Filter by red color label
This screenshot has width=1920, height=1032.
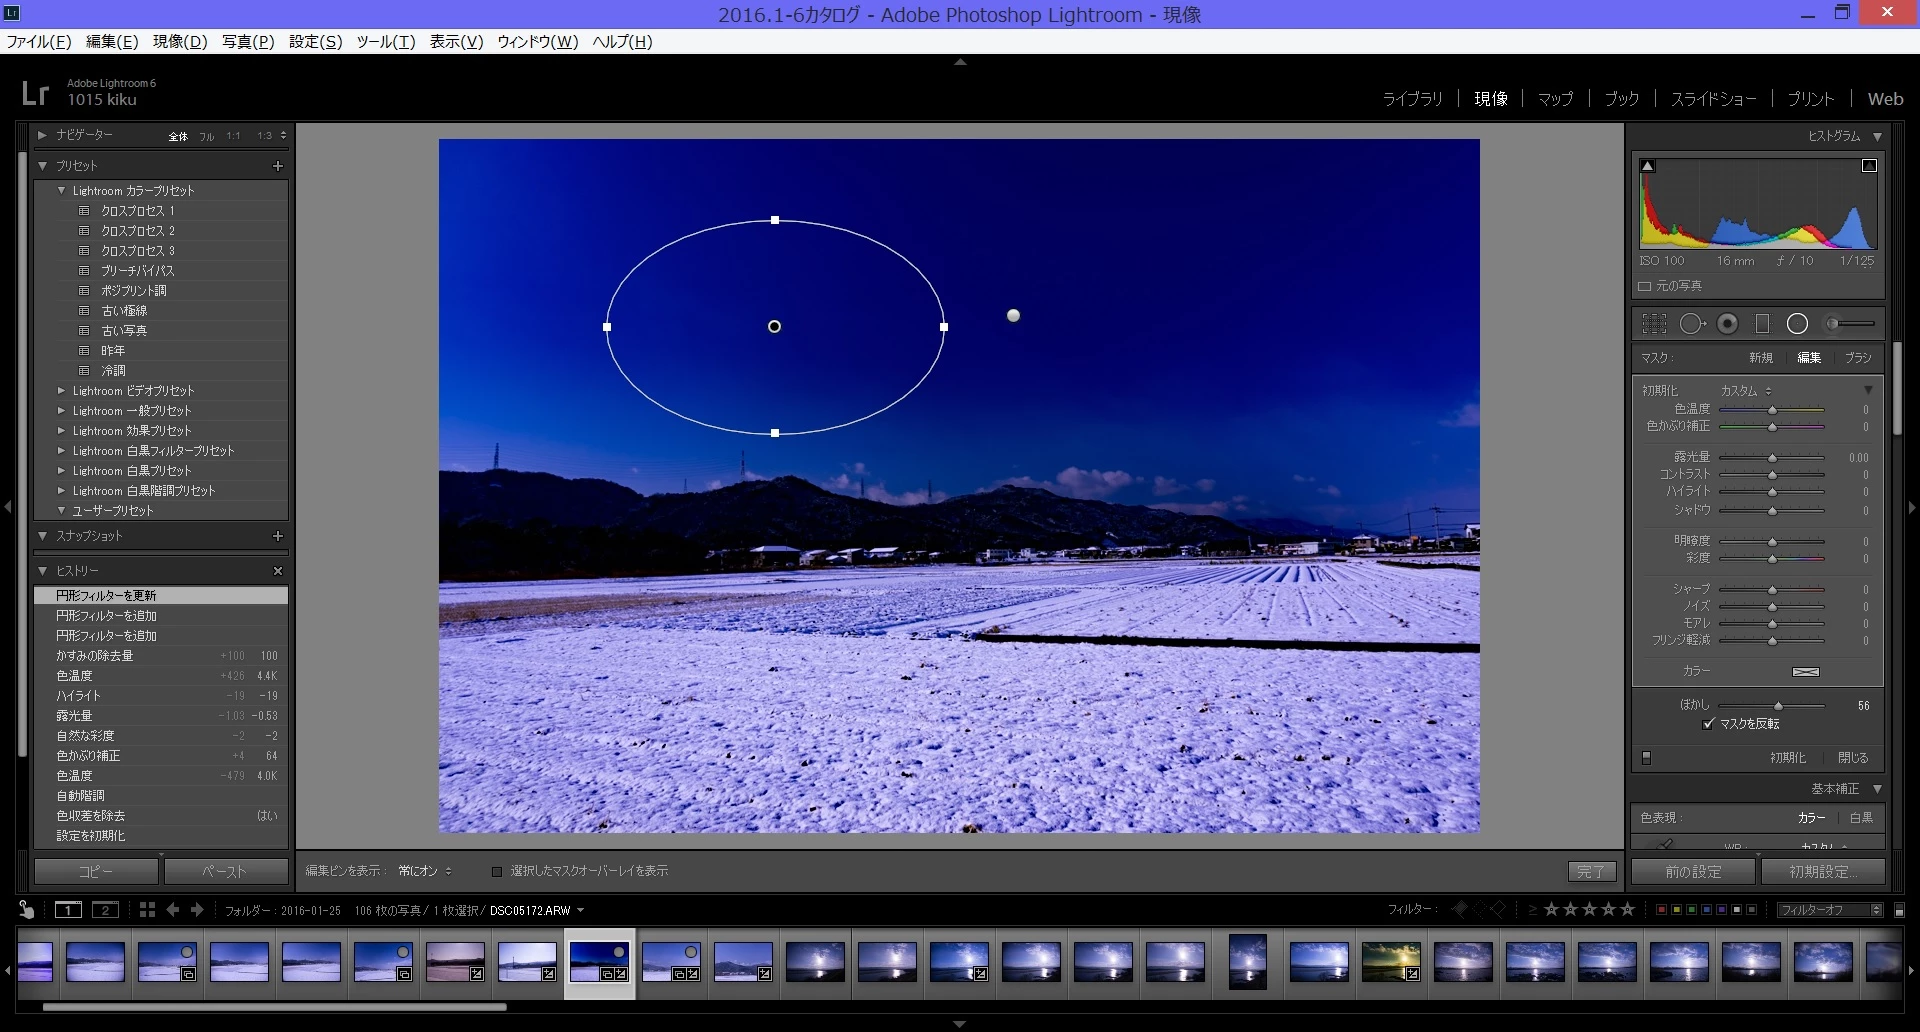[1661, 909]
